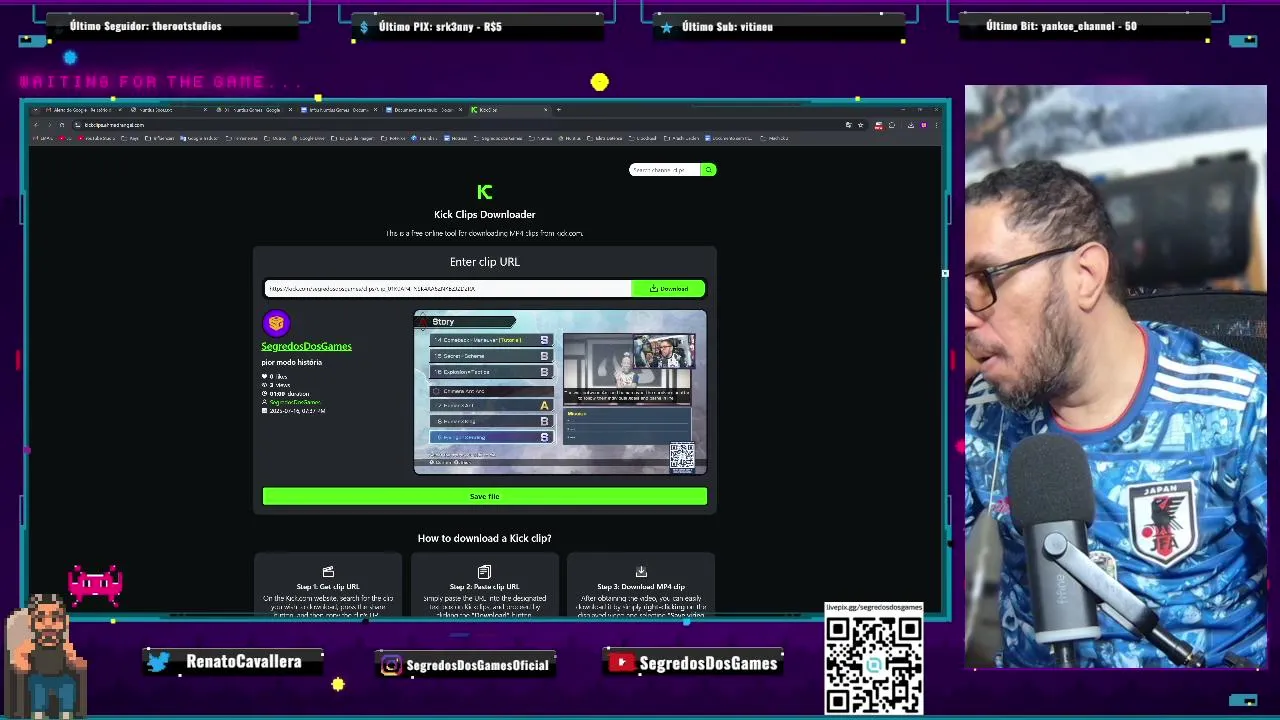This screenshot has height=720, width=1280.
Task: Open the browser profile avatar
Action: point(923,125)
